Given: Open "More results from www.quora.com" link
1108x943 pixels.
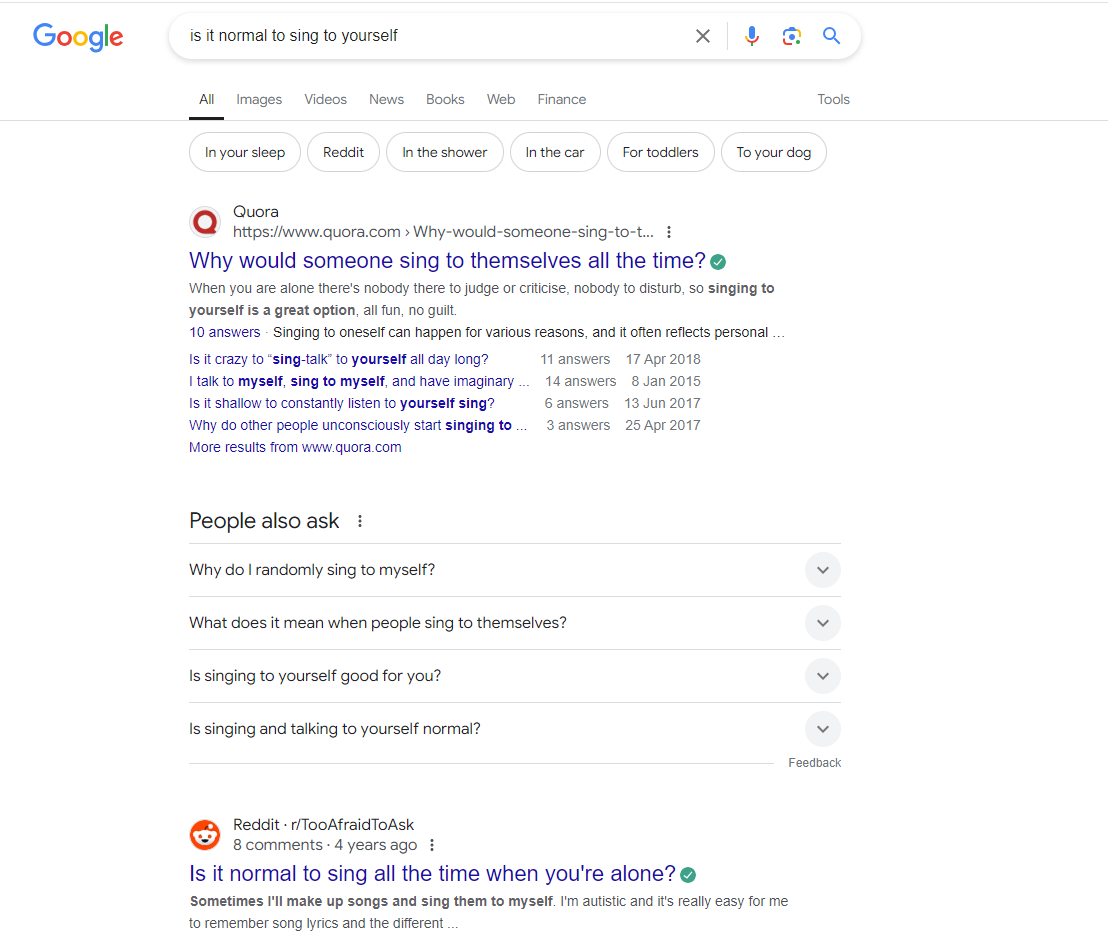Looking at the screenshot, I should 295,447.
